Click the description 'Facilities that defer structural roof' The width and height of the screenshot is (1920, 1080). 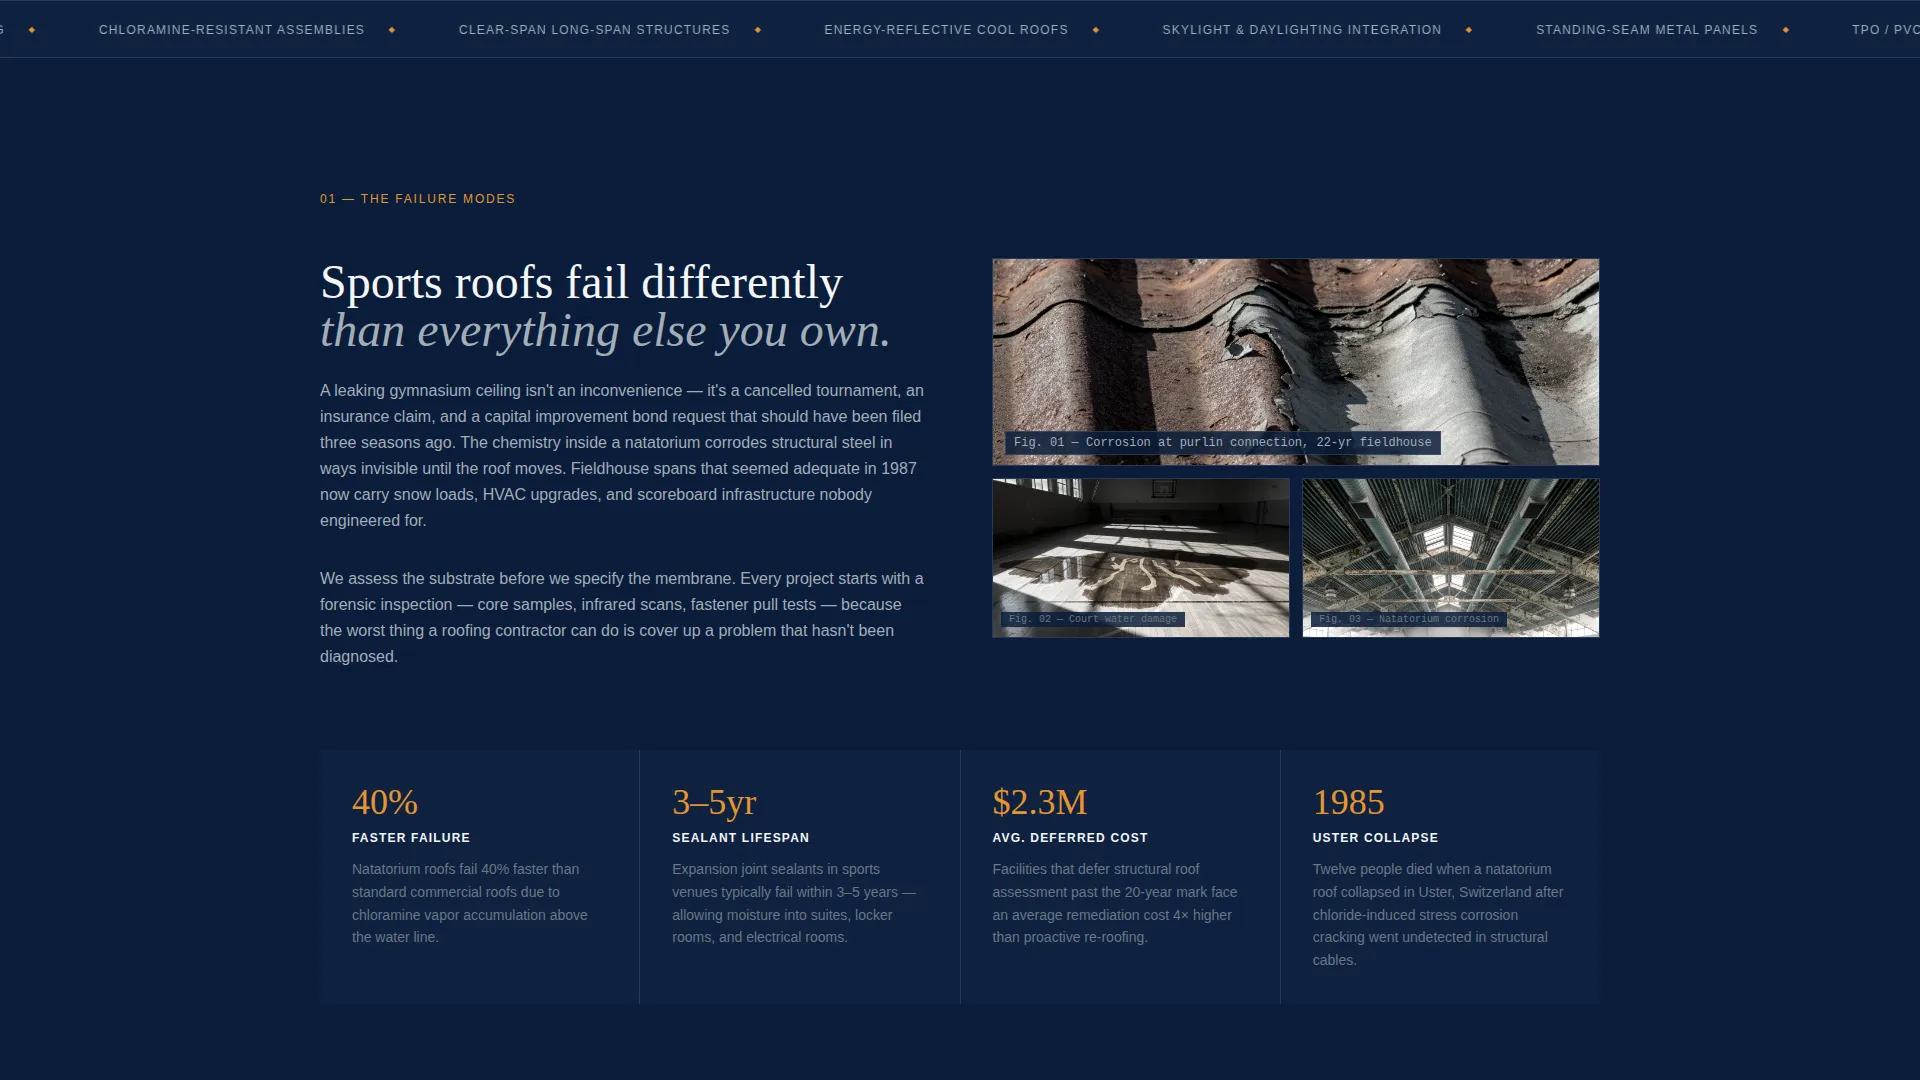[x=1115, y=903]
